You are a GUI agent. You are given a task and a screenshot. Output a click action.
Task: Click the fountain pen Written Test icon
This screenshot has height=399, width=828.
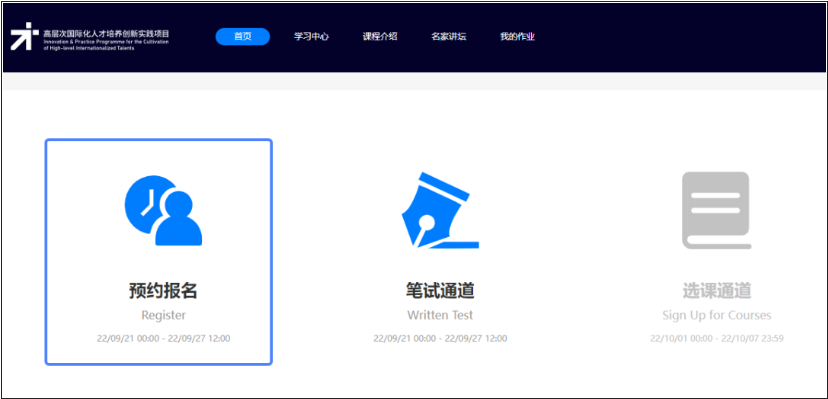439,210
